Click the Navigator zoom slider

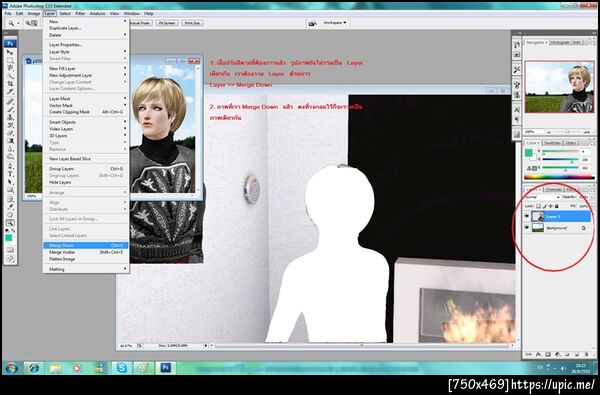[566, 132]
